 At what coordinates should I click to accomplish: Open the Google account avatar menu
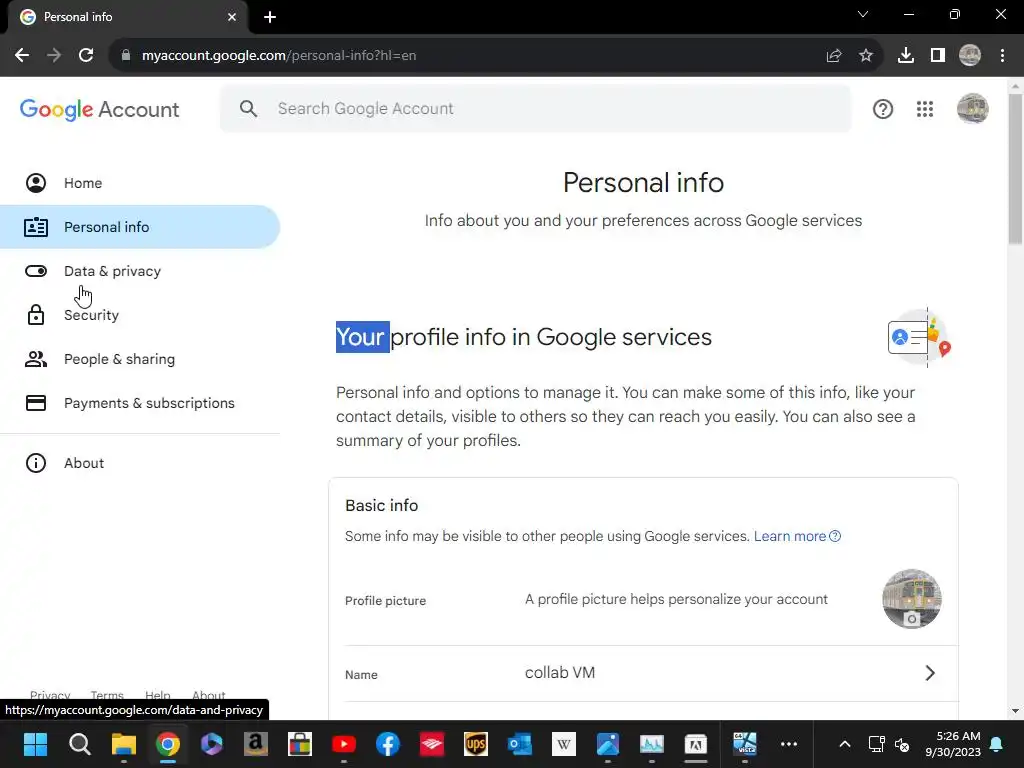pyautogui.click(x=972, y=108)
